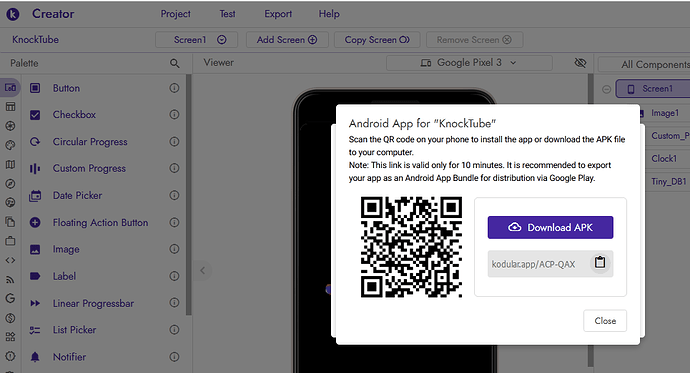The height and width of the screenshot is (373, 690).
Task: Open the Google palette category icon
Action: tap(10, 298)
